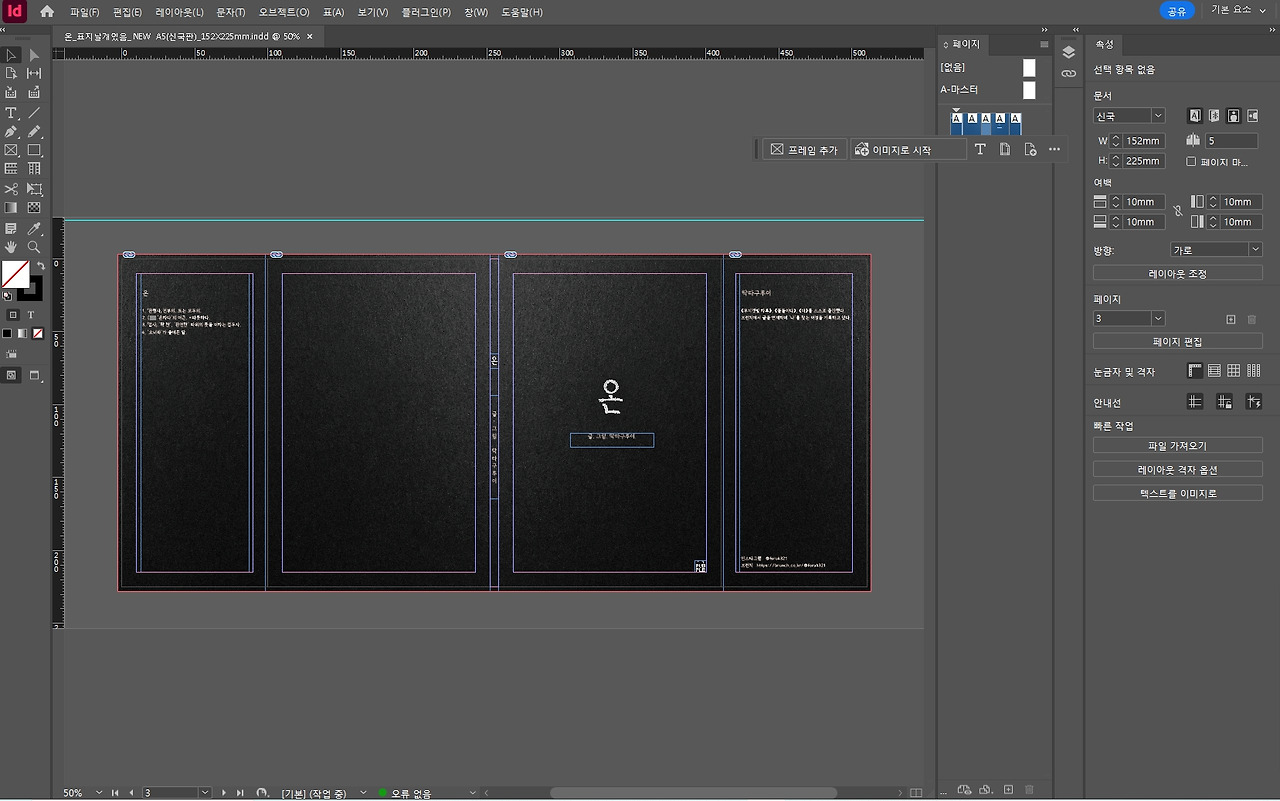1280x801 pixels.
Task: Open the zoom level dropdown at 50%
Action: [99, 793]
